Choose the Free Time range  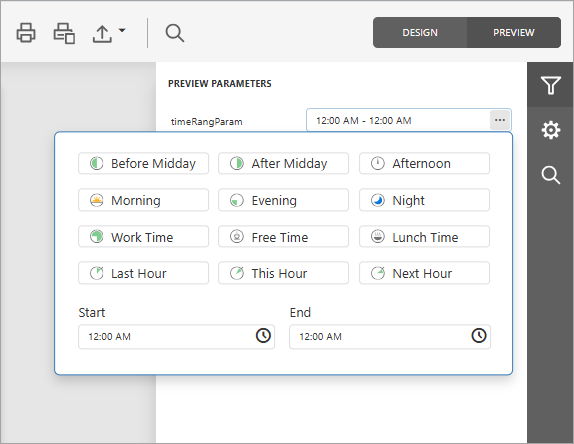coord(283,236)
